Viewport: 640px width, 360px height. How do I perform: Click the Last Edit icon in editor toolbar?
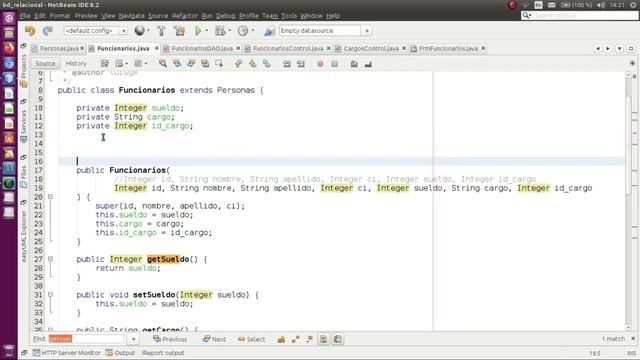[104, 64]
